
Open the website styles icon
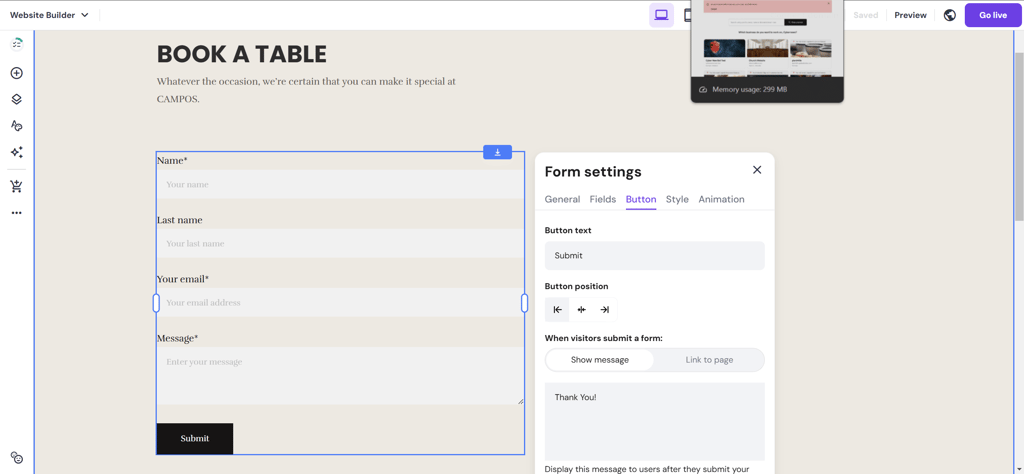17,125
